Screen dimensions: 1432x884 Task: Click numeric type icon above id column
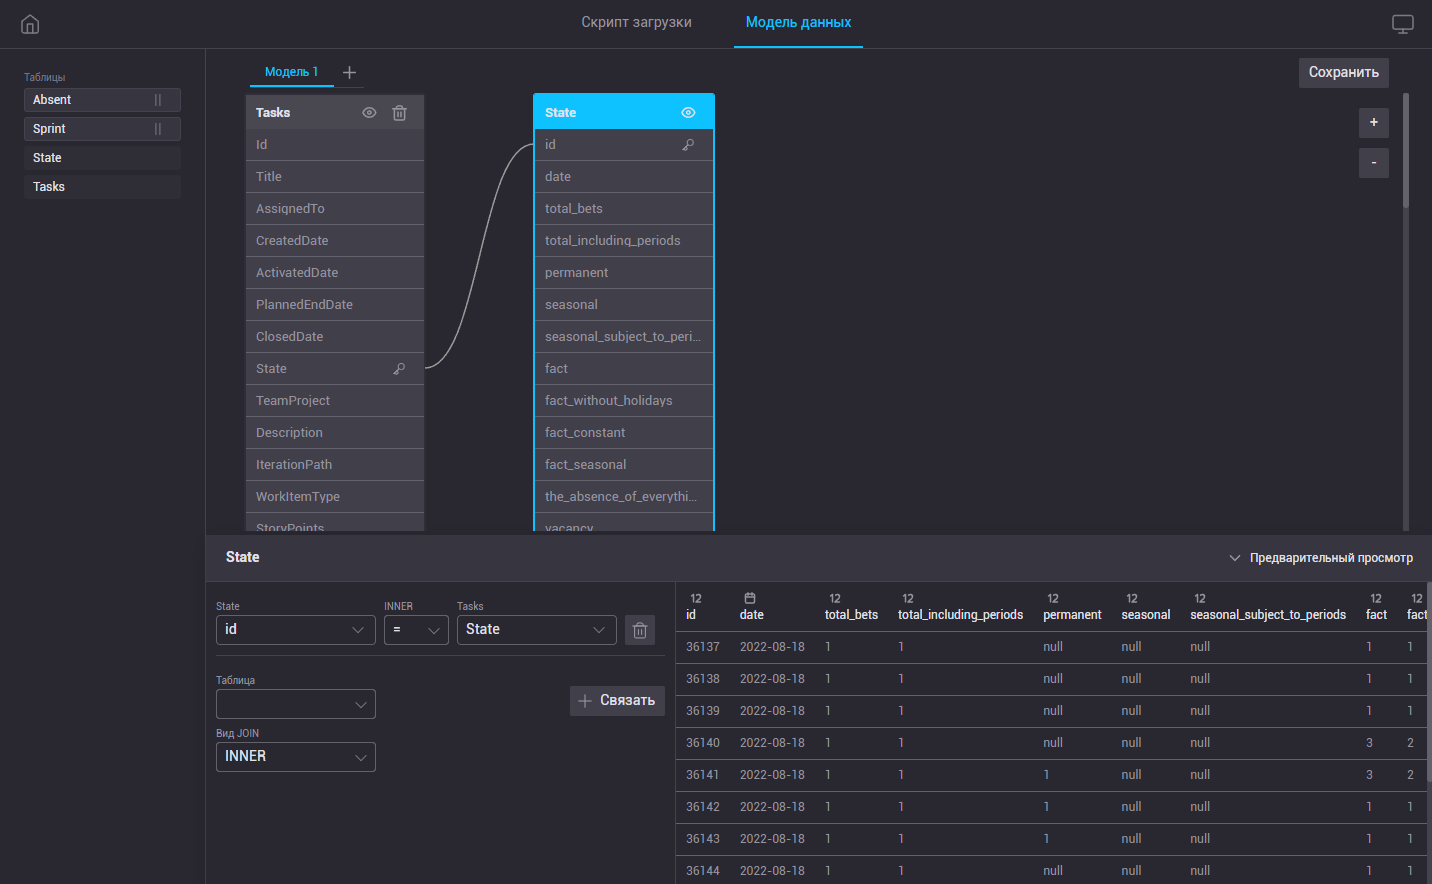coord(696,598)
